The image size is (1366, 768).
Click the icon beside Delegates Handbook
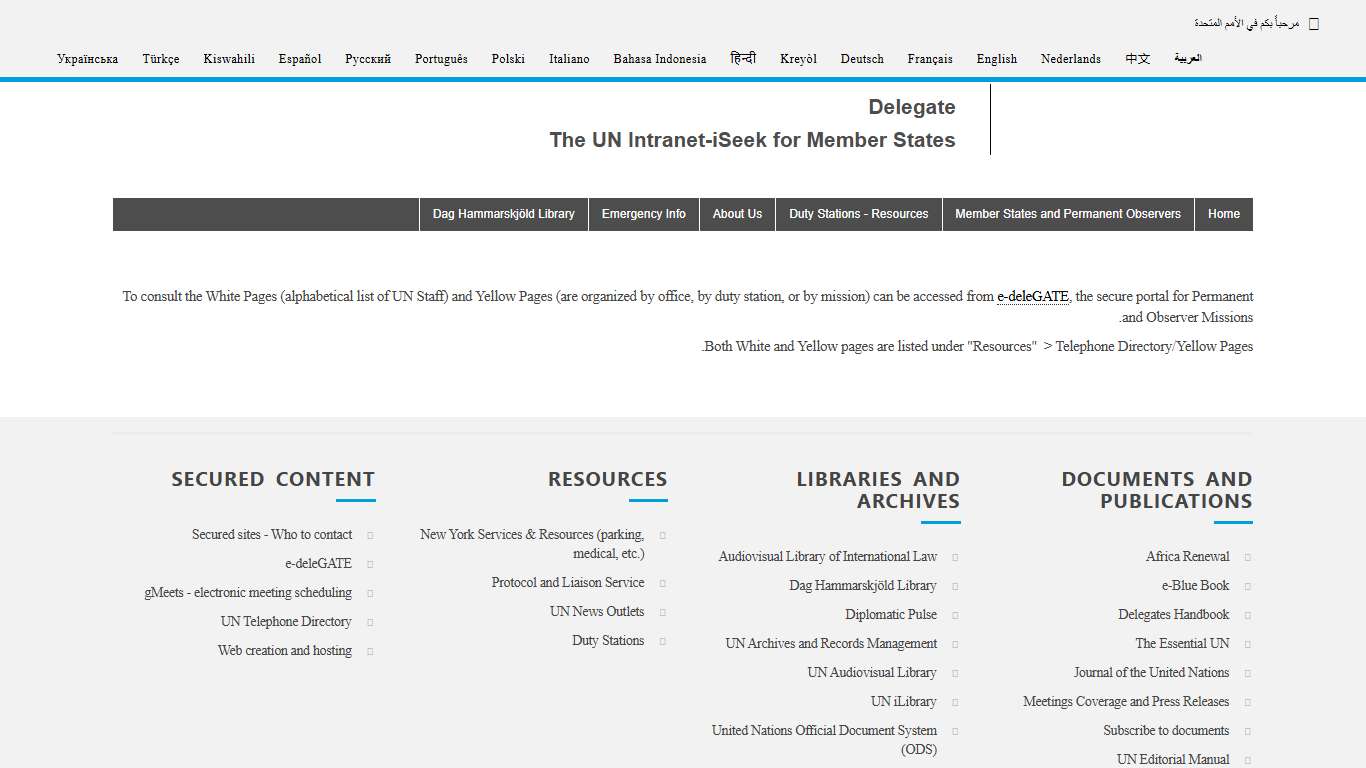(1247, 614)
